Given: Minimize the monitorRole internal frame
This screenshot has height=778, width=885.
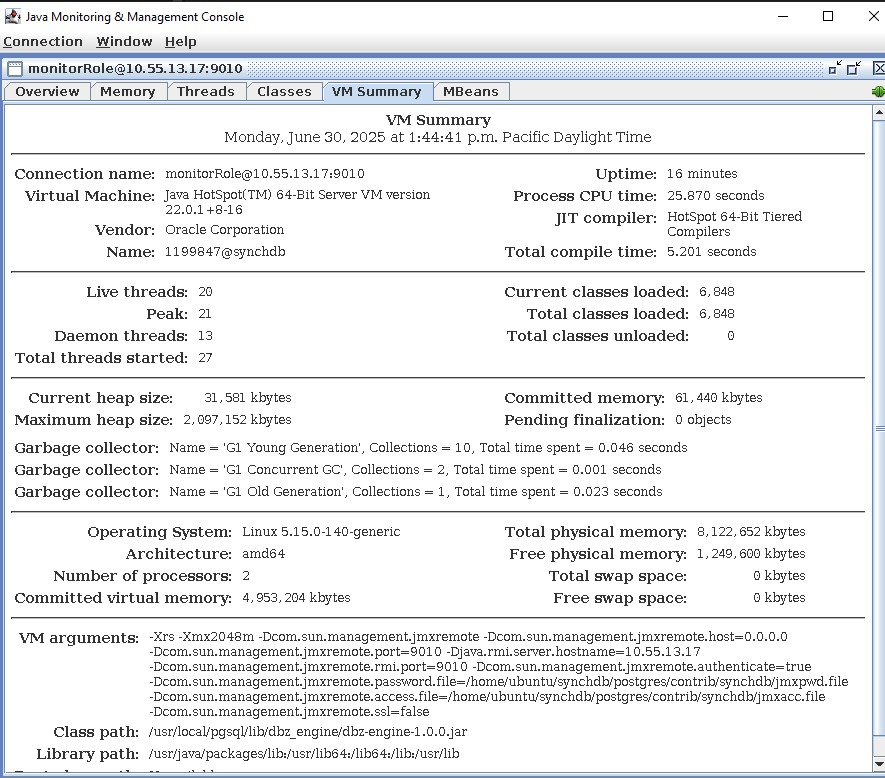Looking at the screenshot, I should [834, 68].
